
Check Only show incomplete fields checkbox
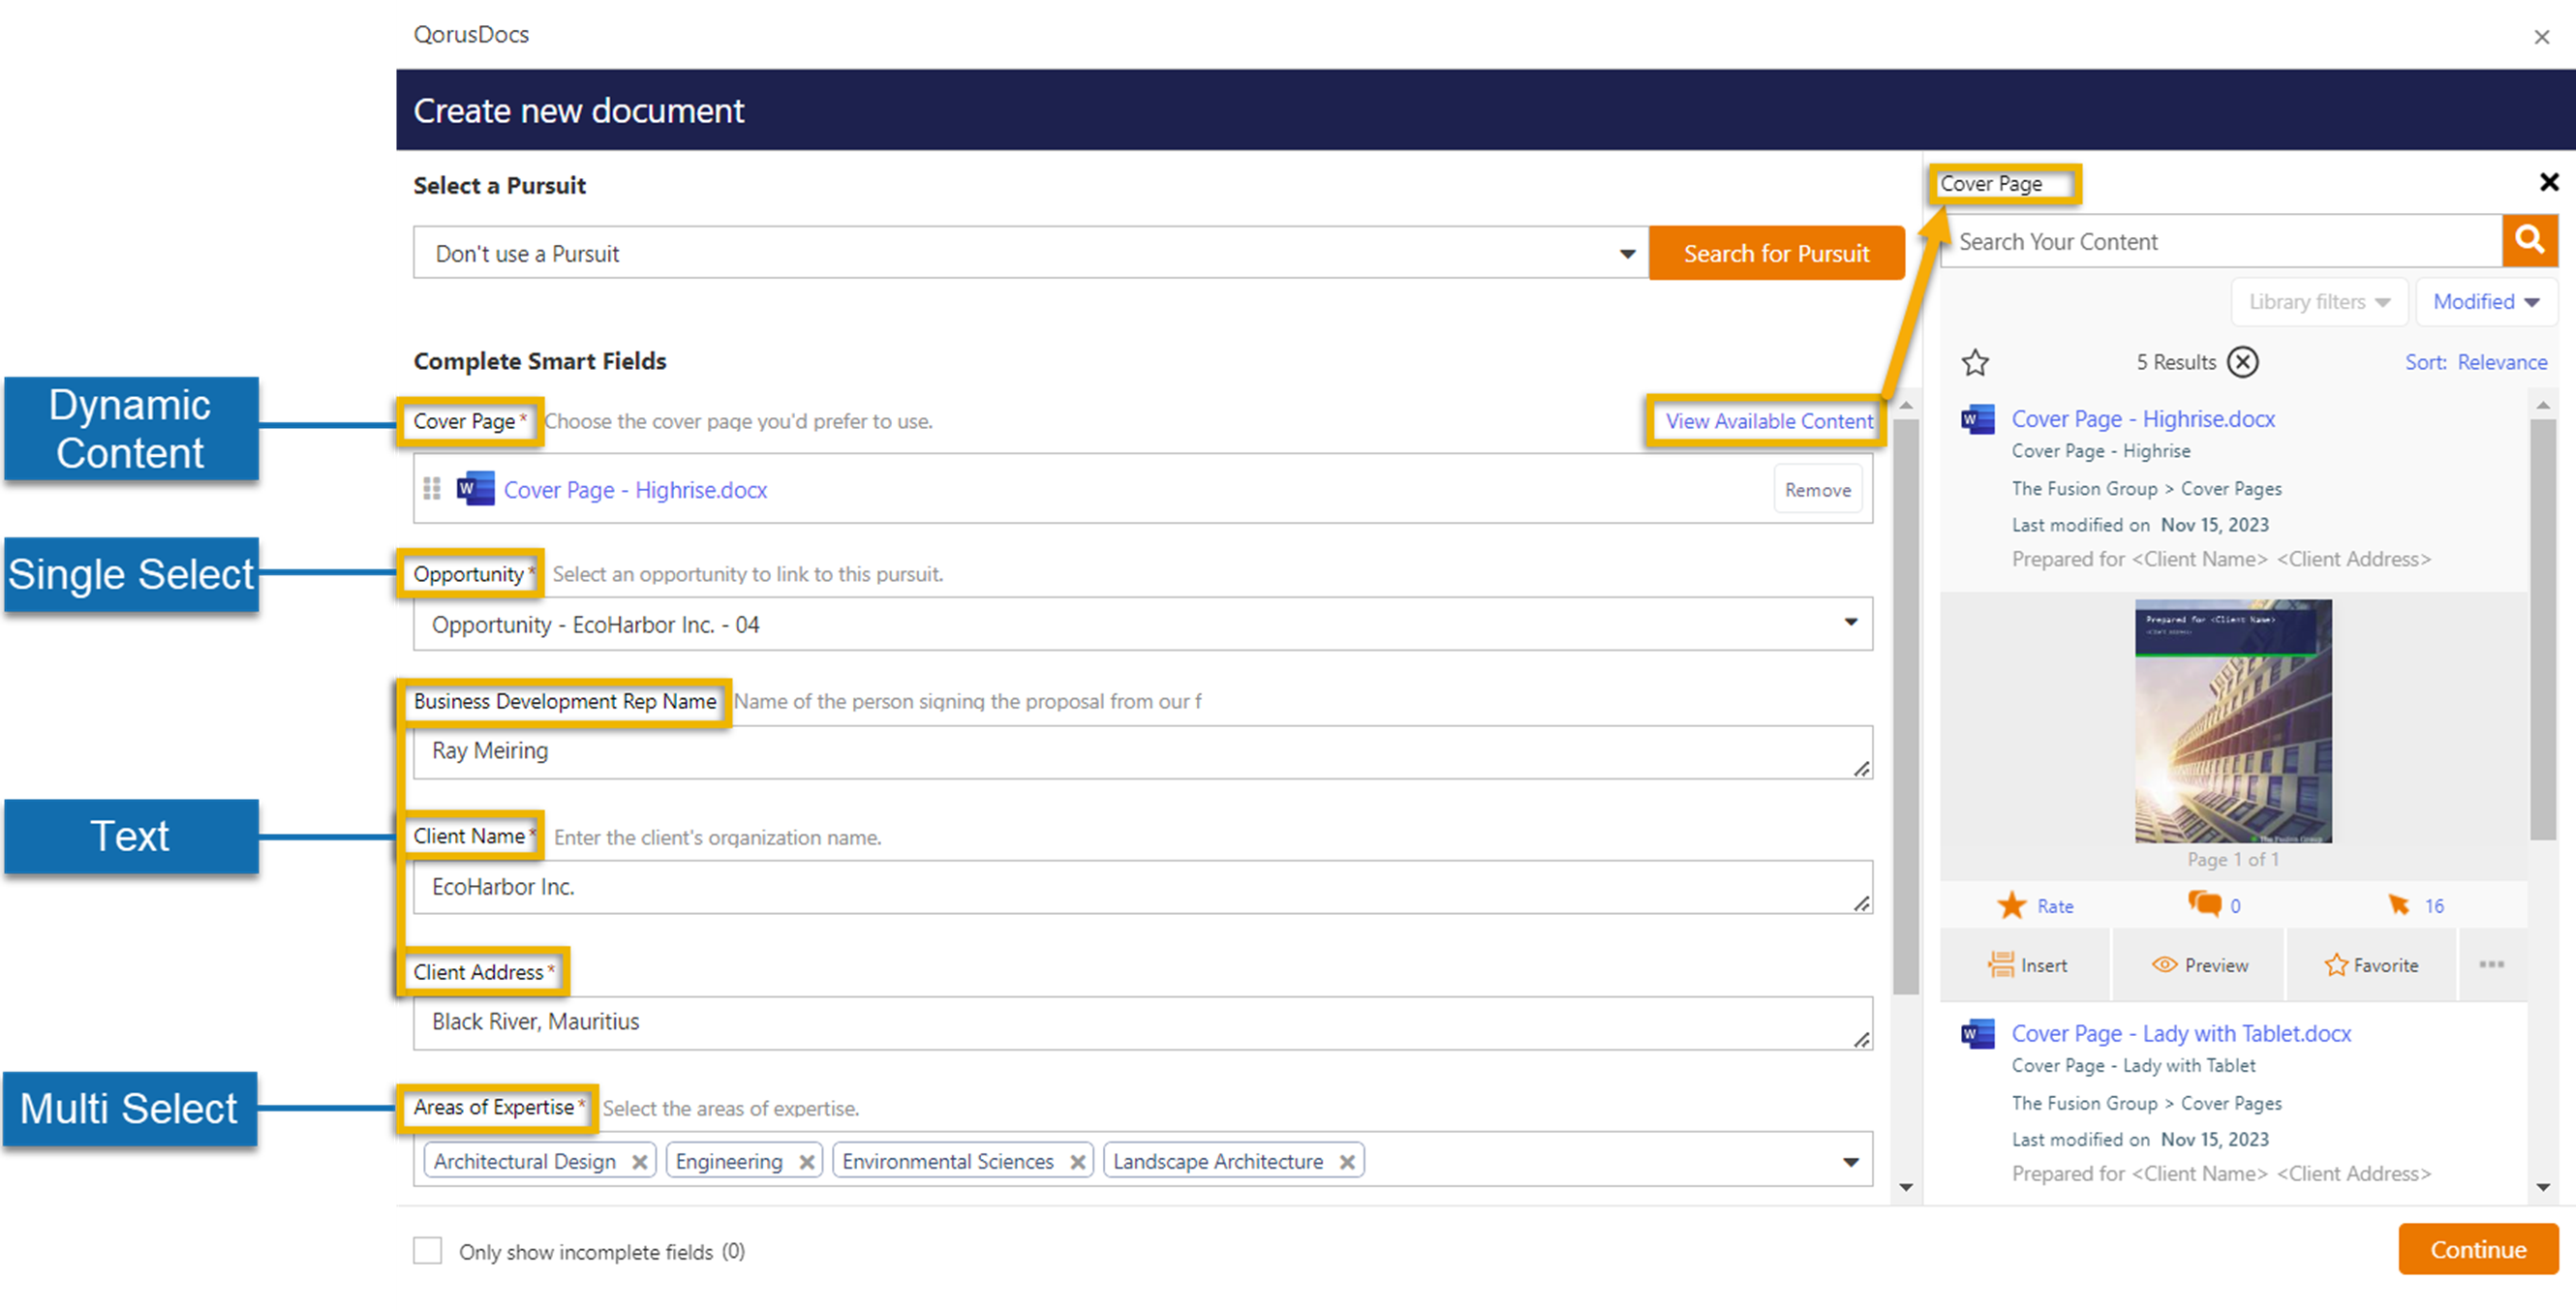[x=428, y=1250]
